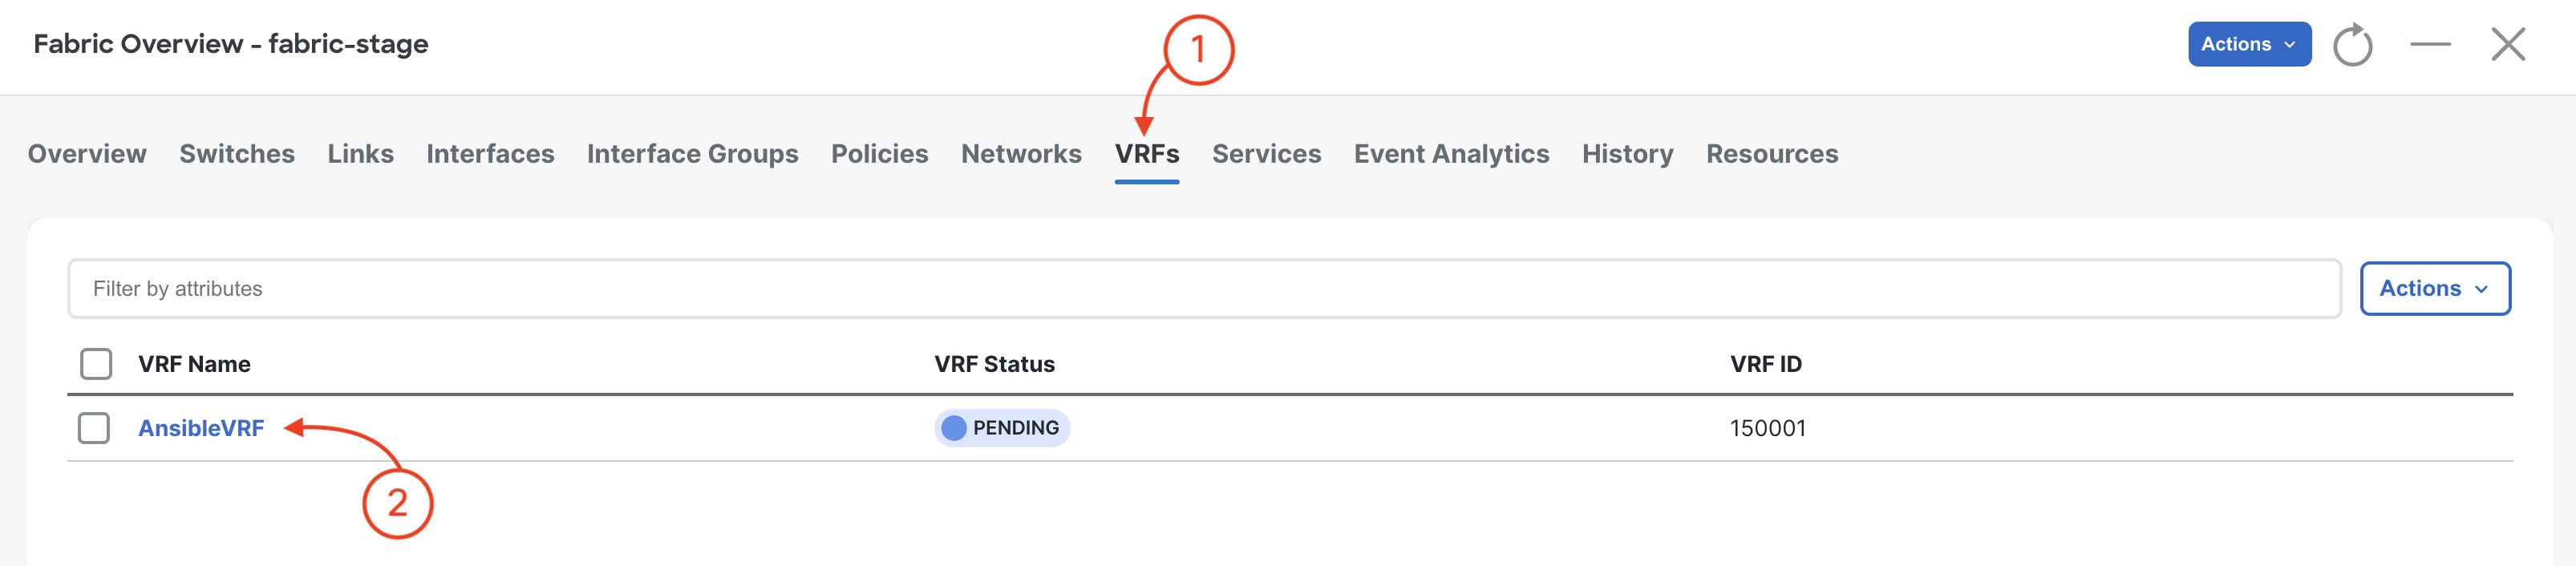This screenshot has width=2576, height=566.
Task: Click the VRF Status column header
Action: pos(994,364)
